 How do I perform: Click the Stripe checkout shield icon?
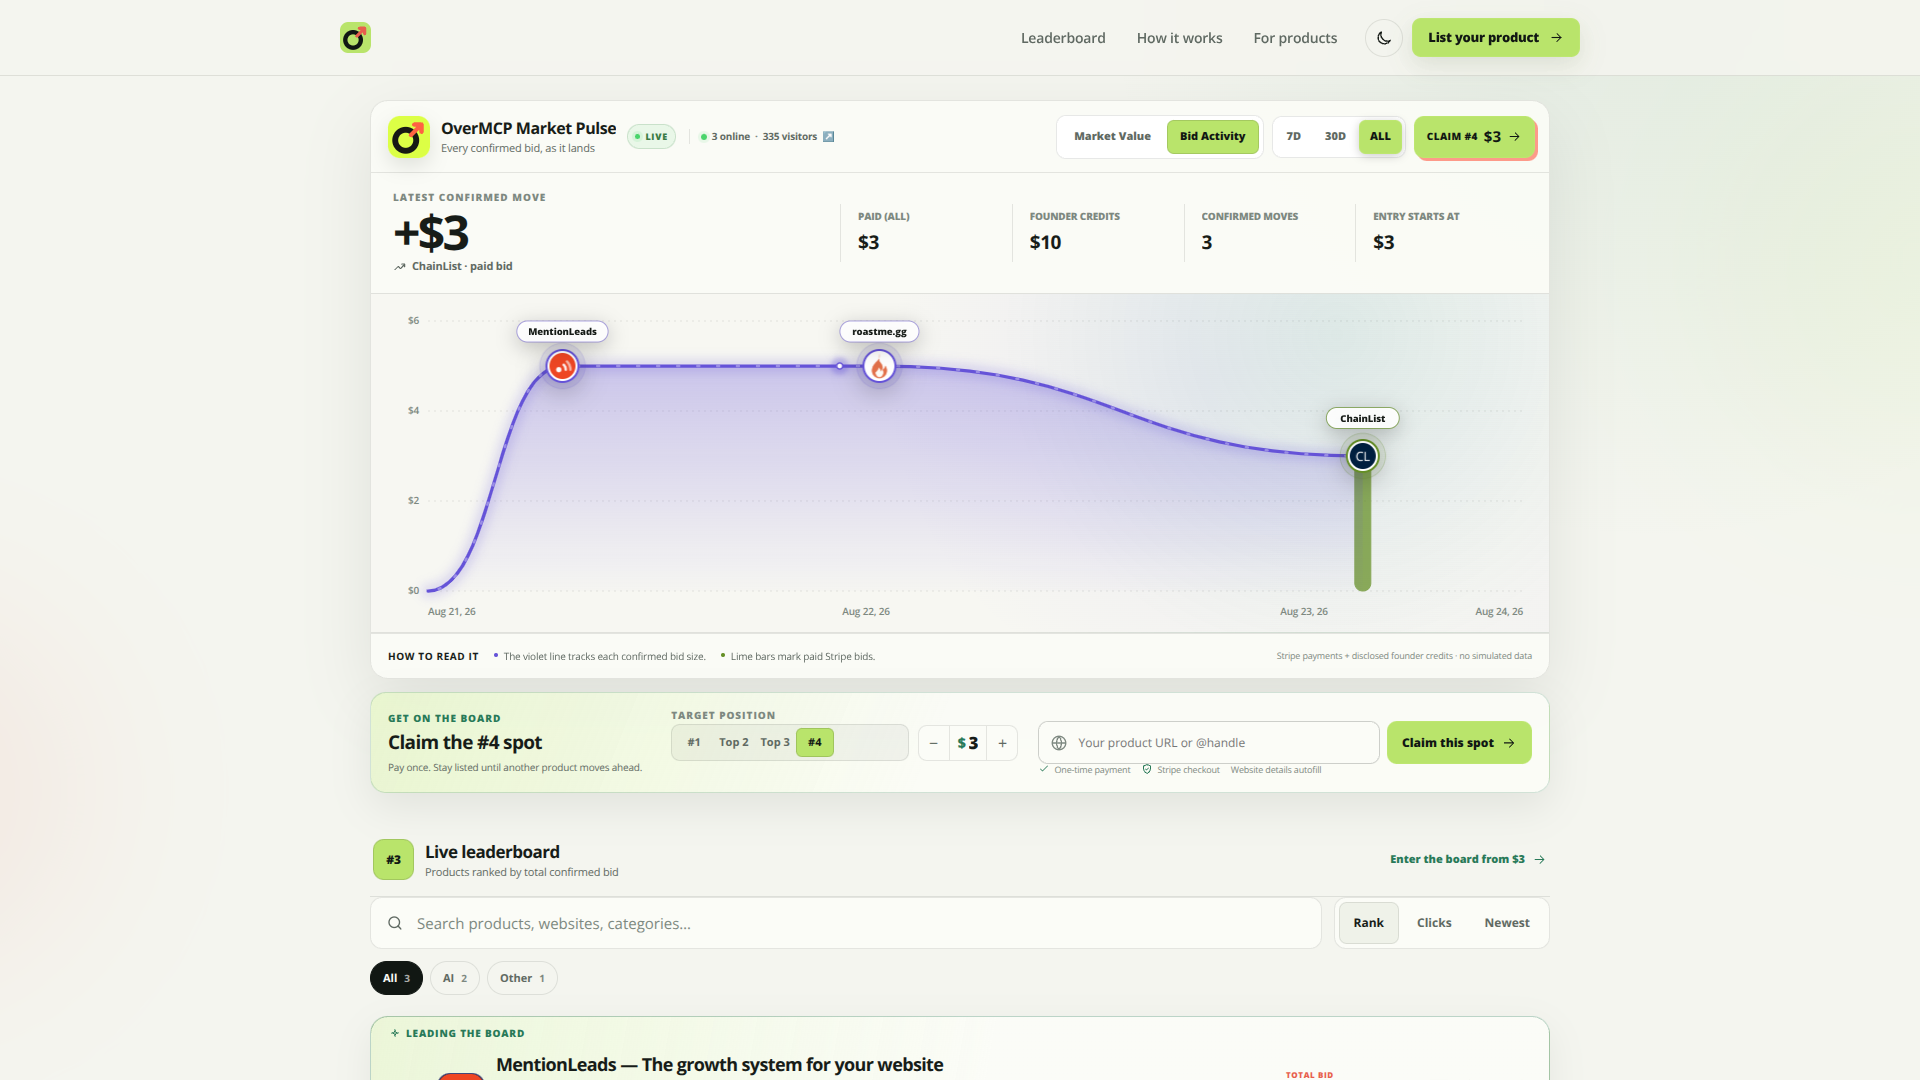tap(1147, 770)
